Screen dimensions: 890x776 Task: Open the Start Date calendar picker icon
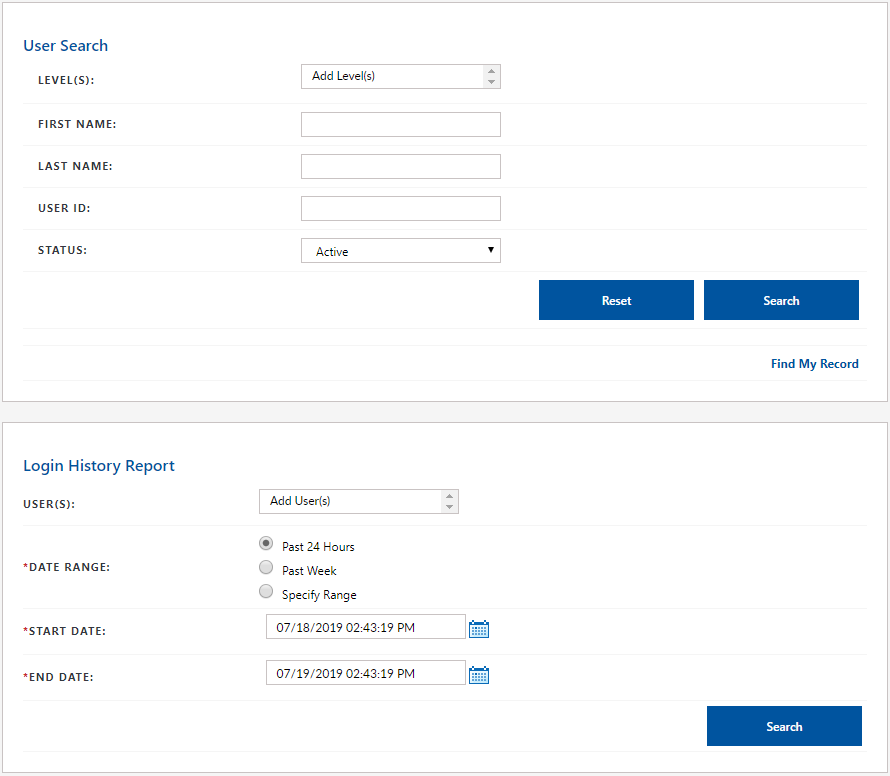(x=479, y=629)
